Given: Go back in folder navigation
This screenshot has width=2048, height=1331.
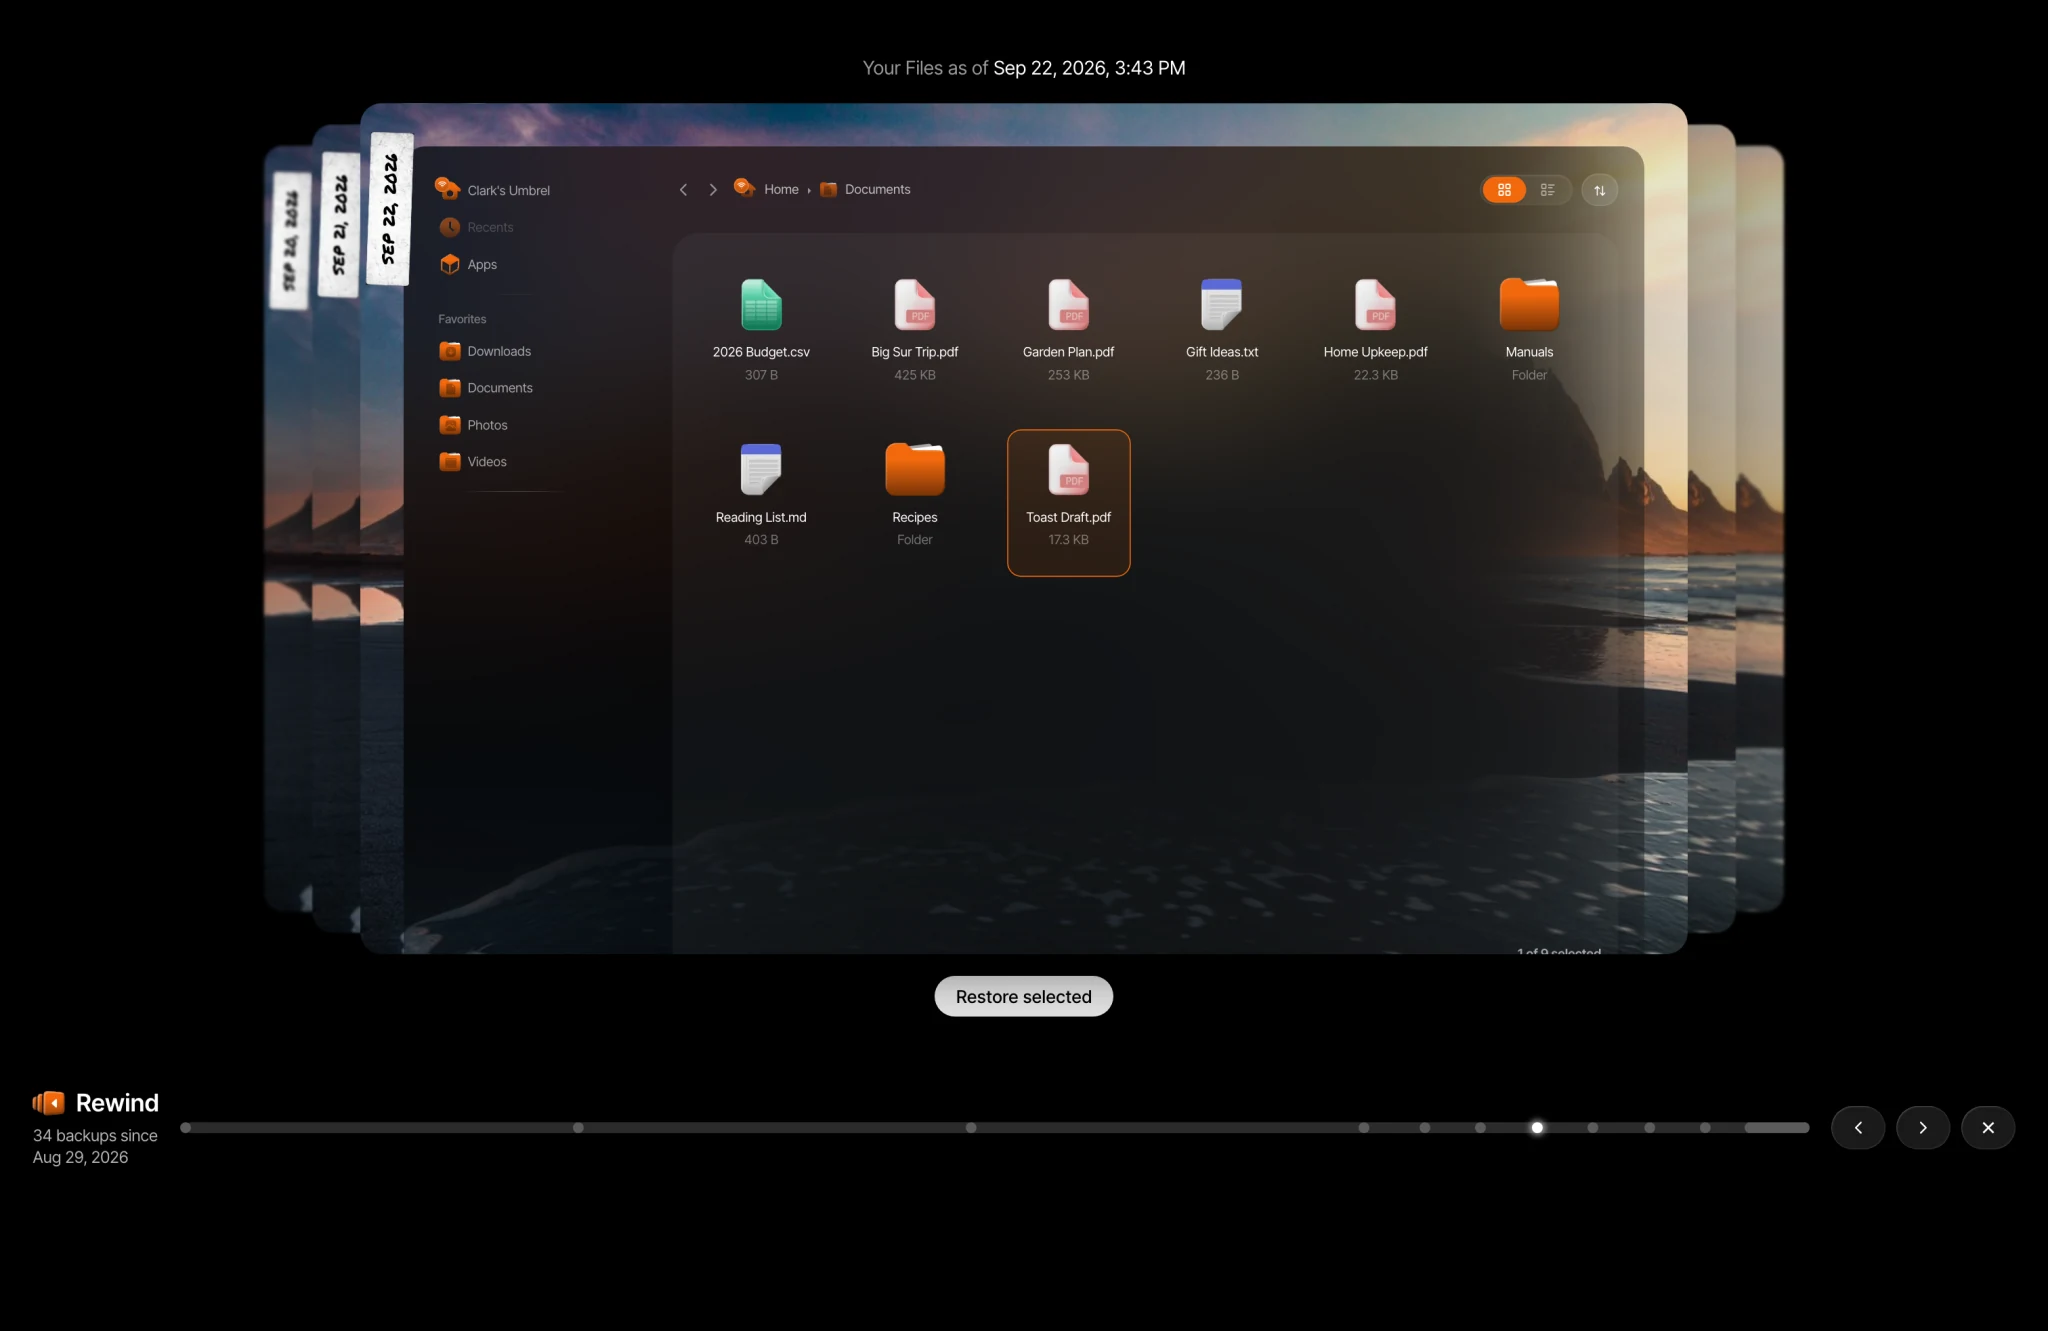Looking at the screenshot, I should point(683,190).
